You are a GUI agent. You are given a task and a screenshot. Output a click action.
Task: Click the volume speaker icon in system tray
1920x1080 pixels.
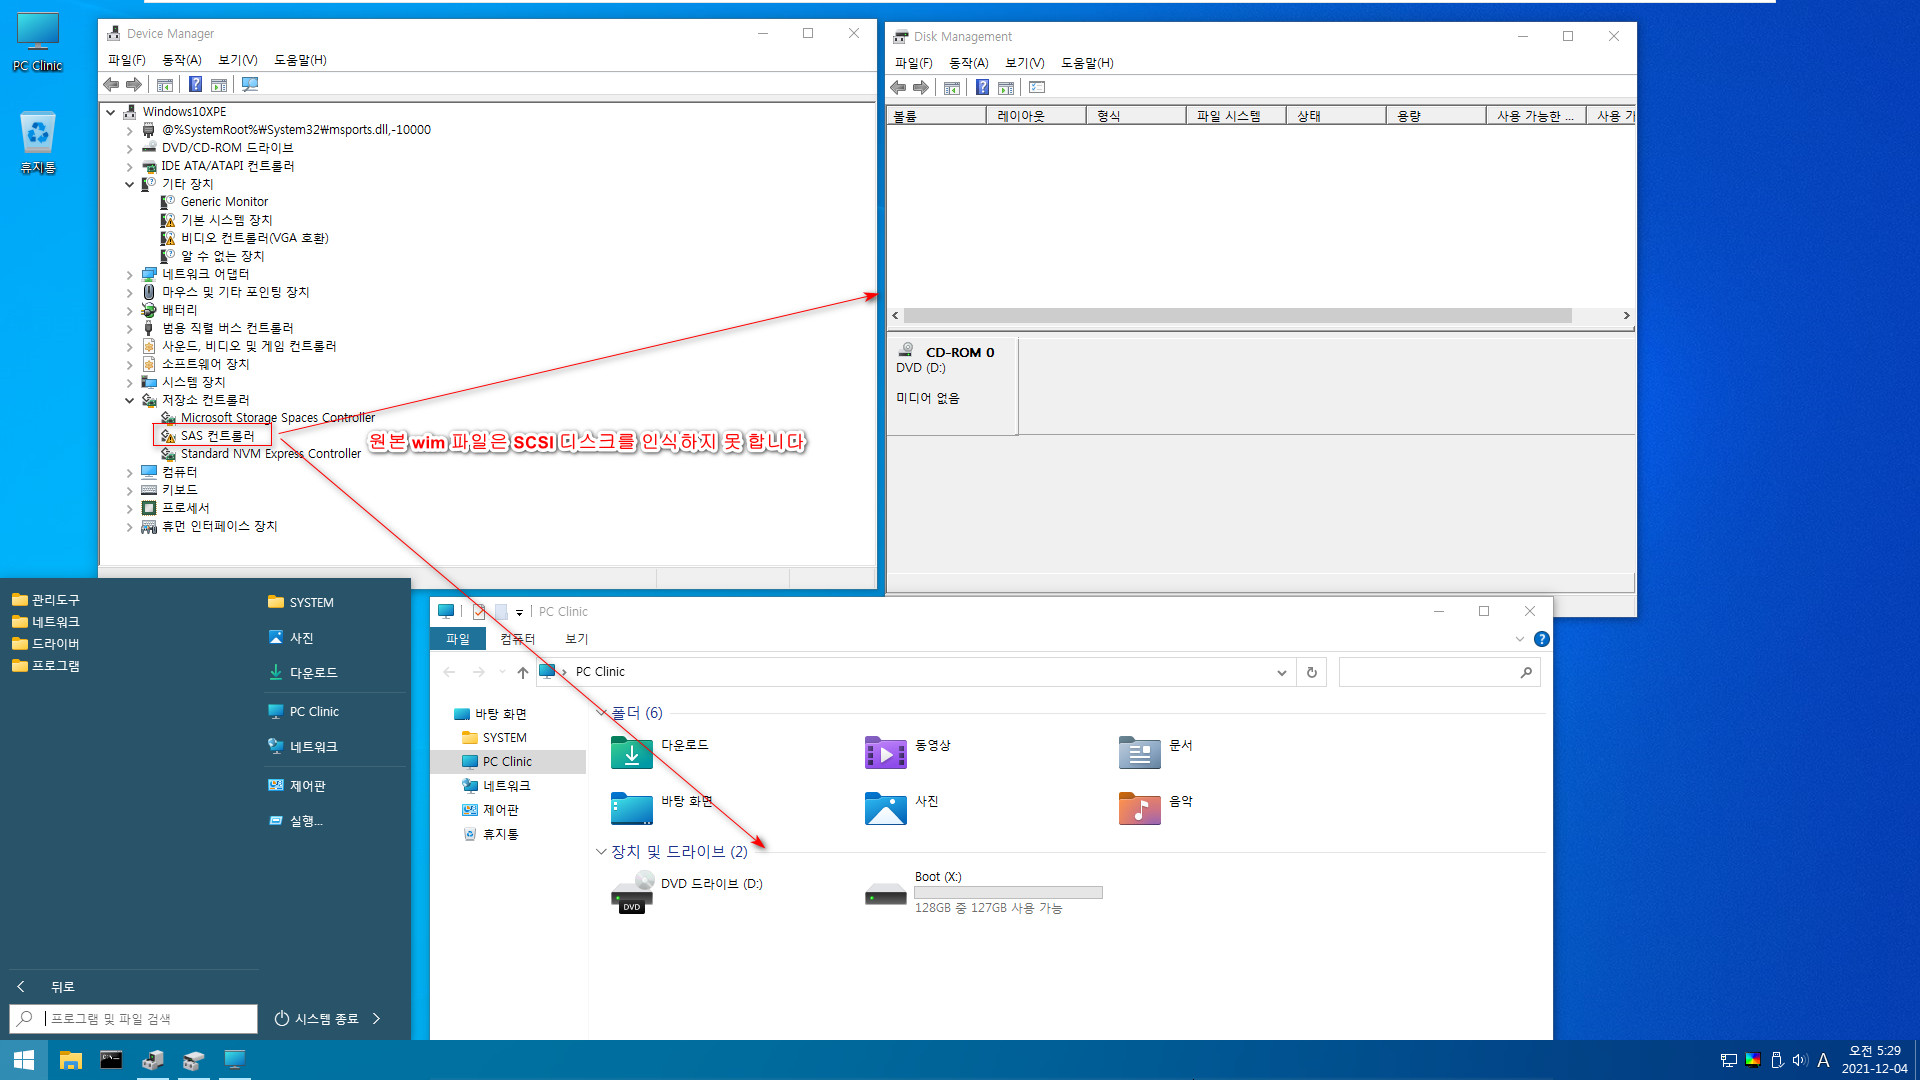[x=1800, y=1060]
